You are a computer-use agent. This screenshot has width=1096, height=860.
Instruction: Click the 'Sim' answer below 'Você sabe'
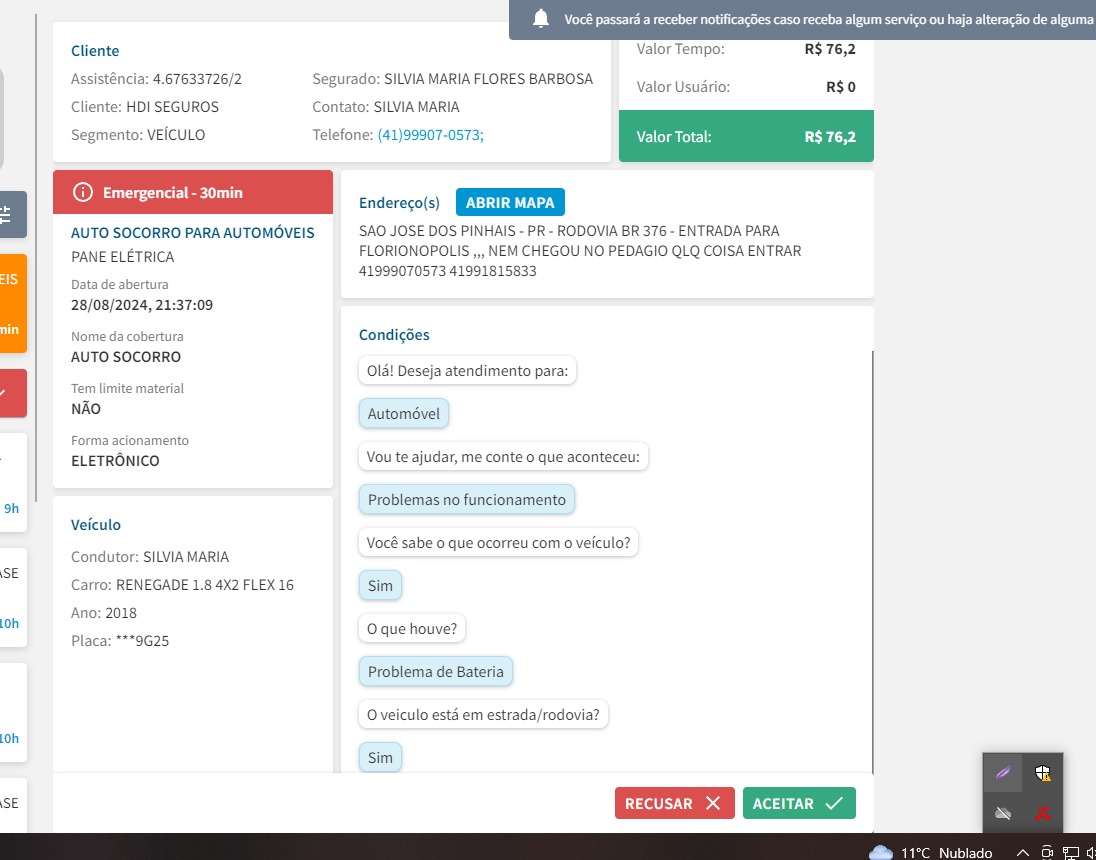point(380,586)
